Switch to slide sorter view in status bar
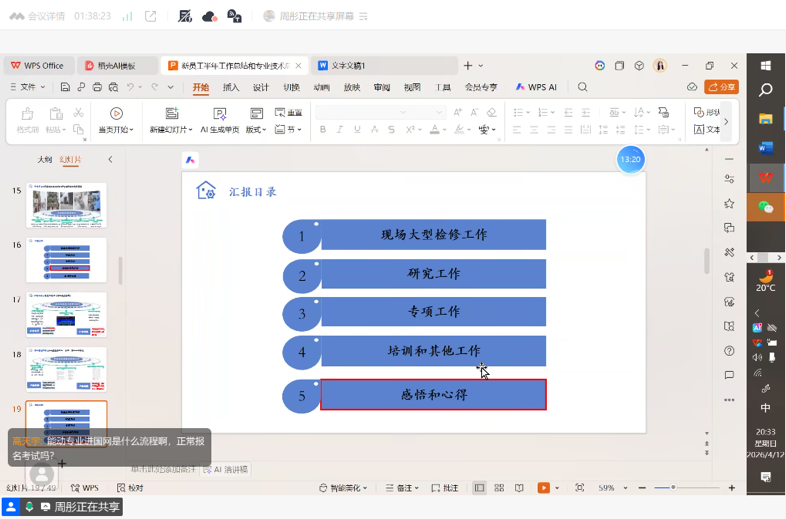The height and width of the screenshot is (520, 786). click(499, 488)
